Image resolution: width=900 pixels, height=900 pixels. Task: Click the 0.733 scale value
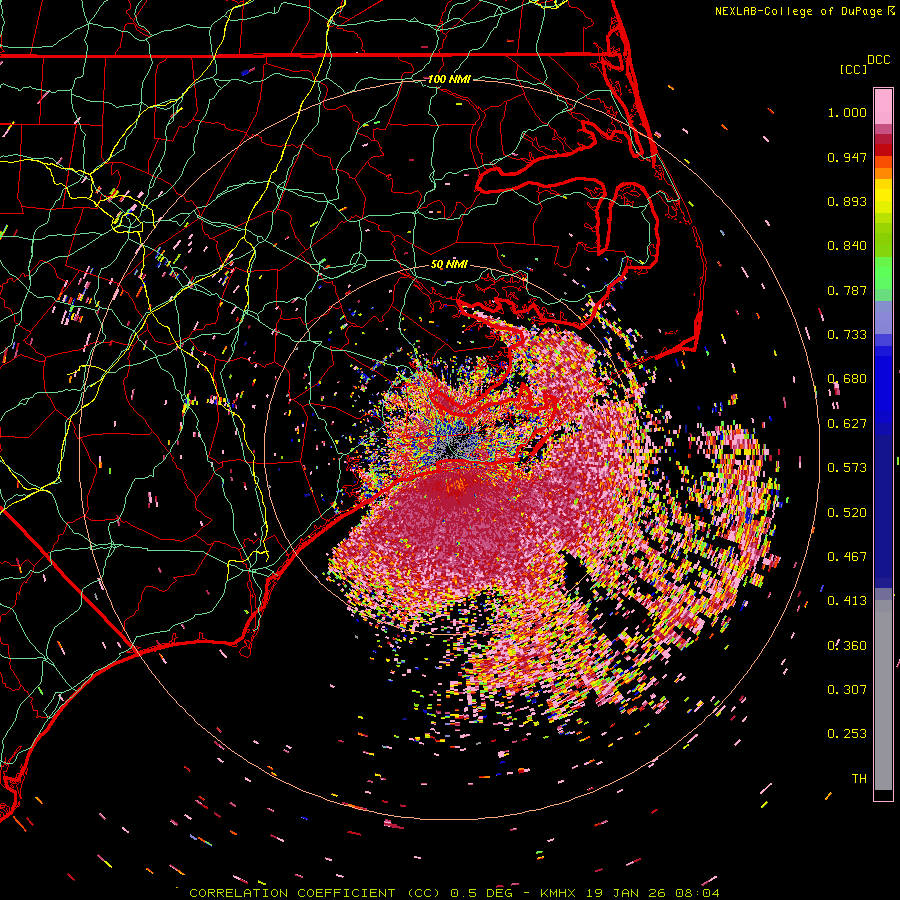coord(847,335)
